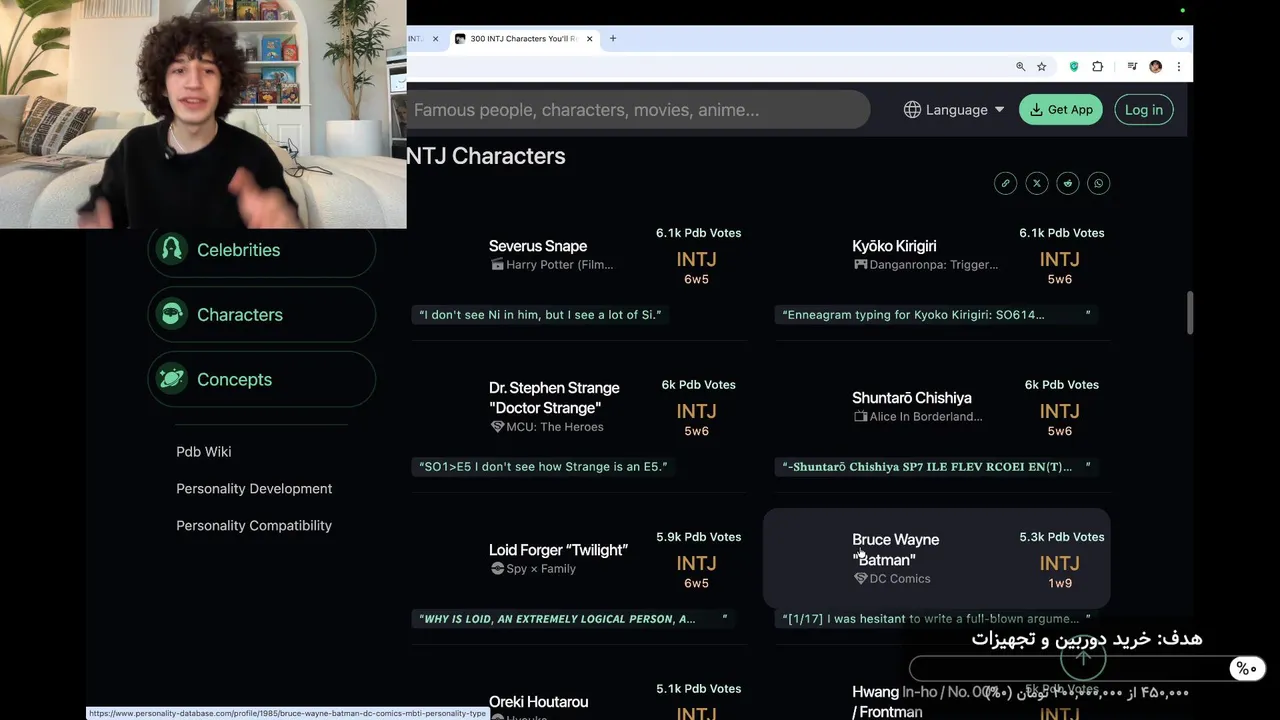Close the 300 INTJ Characters tab
This screenshot has height=720, width=1280.
point(590,39)
